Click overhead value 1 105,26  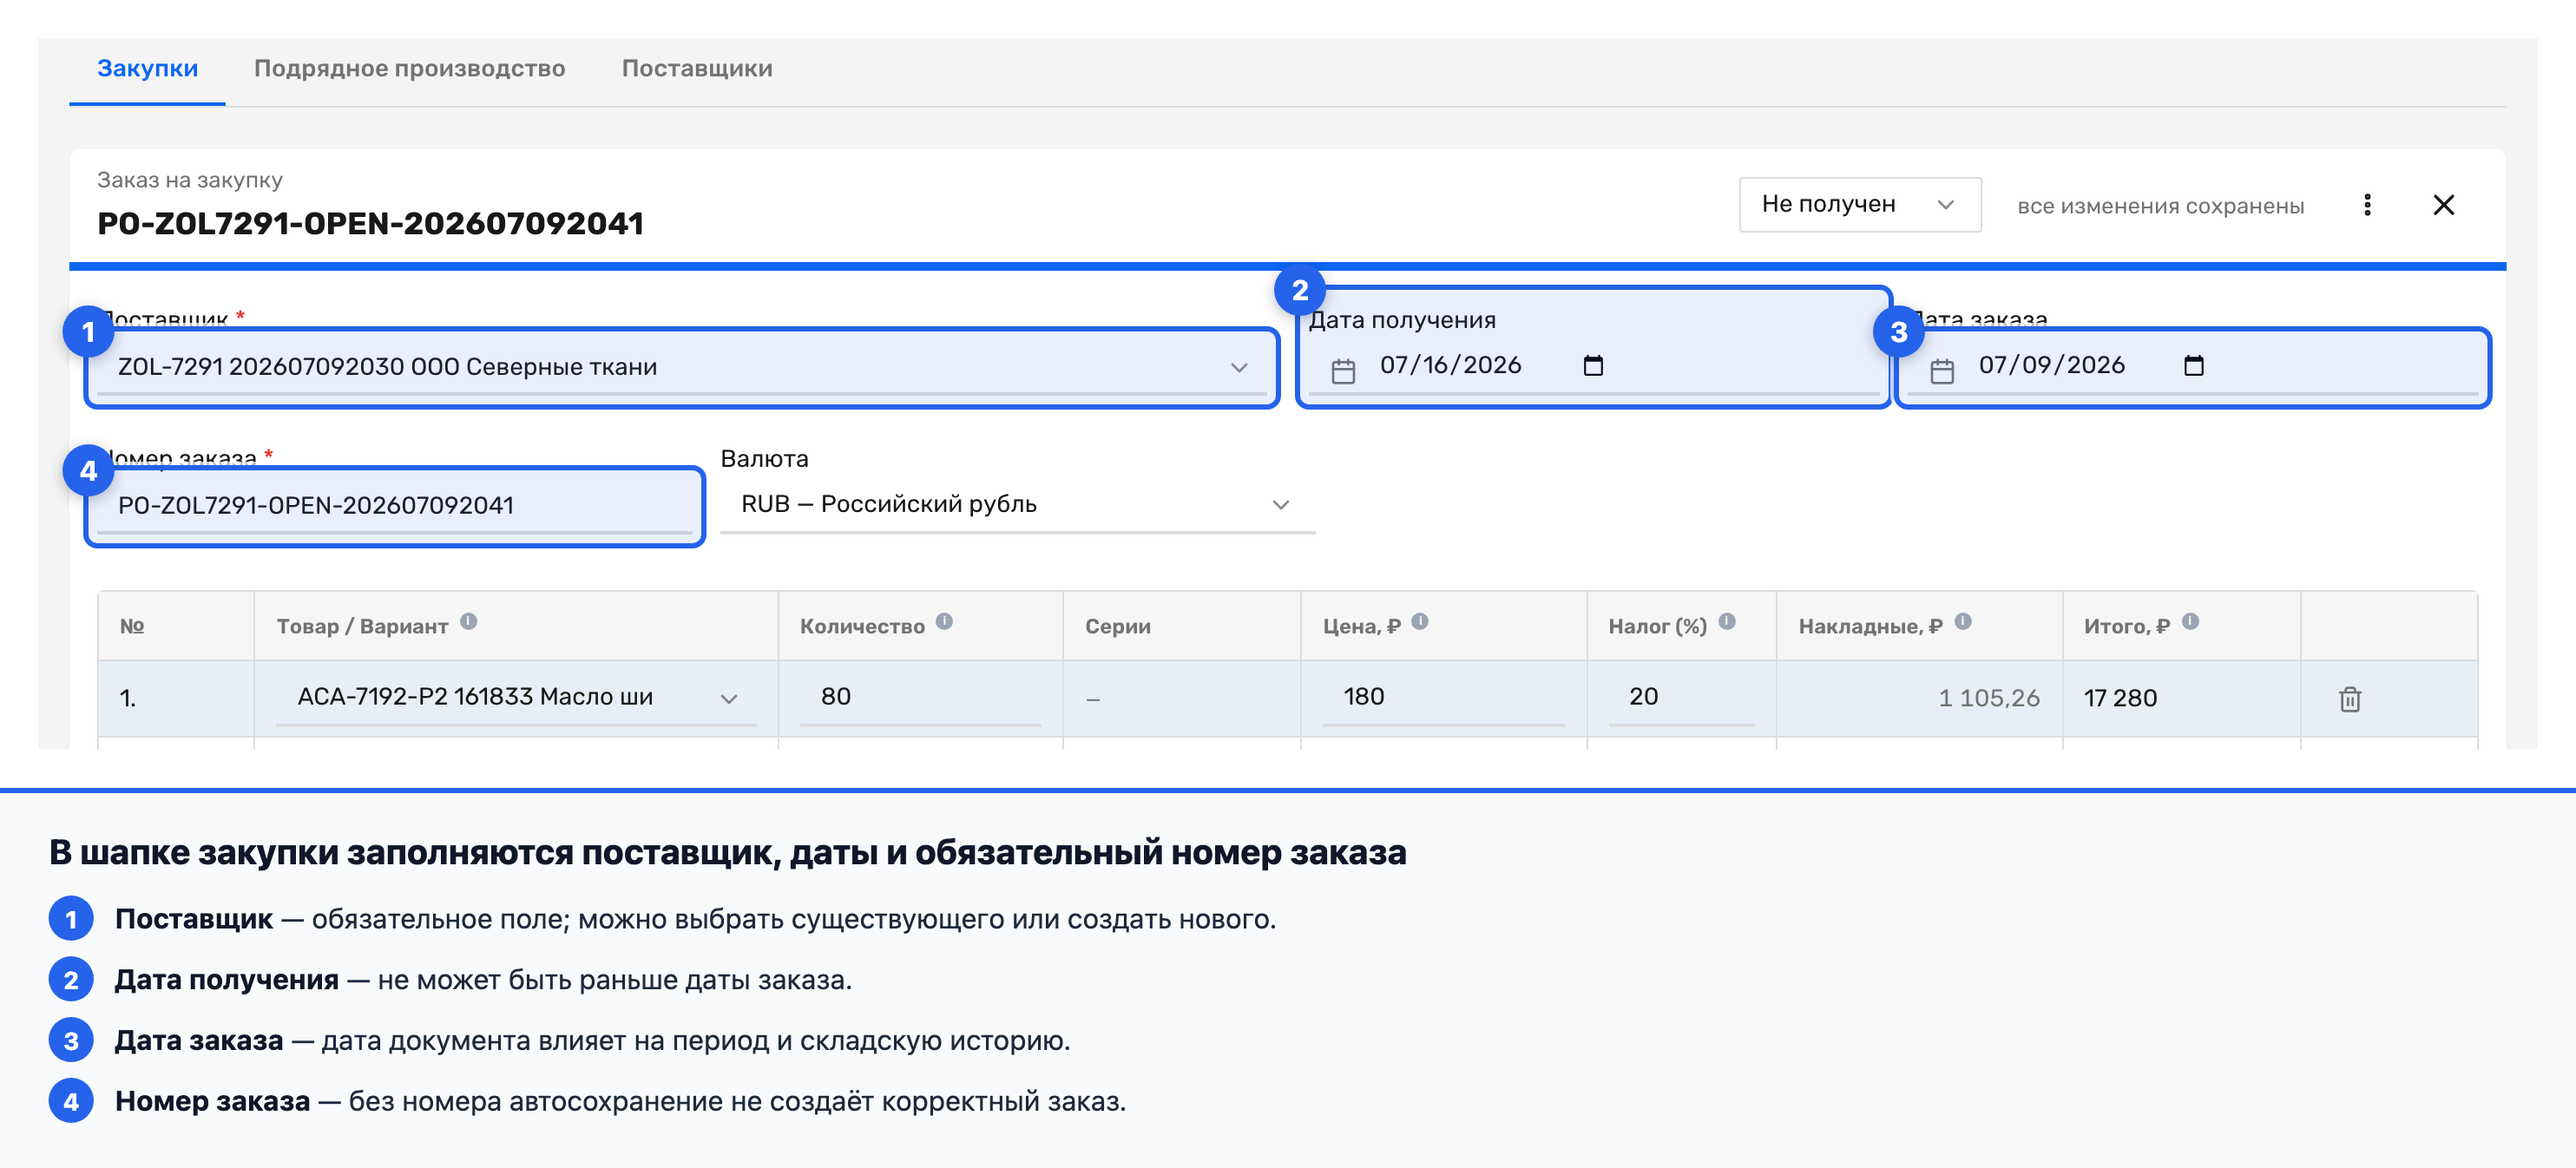coord(1988,698)
